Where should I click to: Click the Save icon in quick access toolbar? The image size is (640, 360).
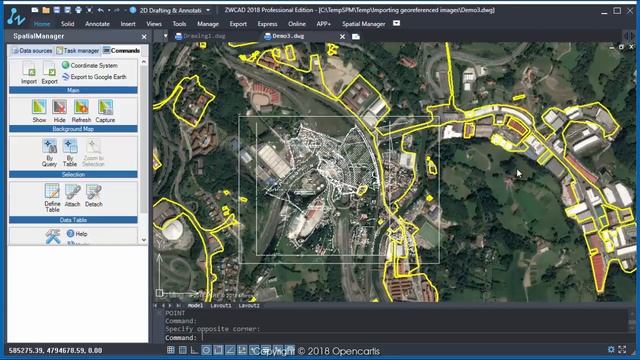click(57, 10)
